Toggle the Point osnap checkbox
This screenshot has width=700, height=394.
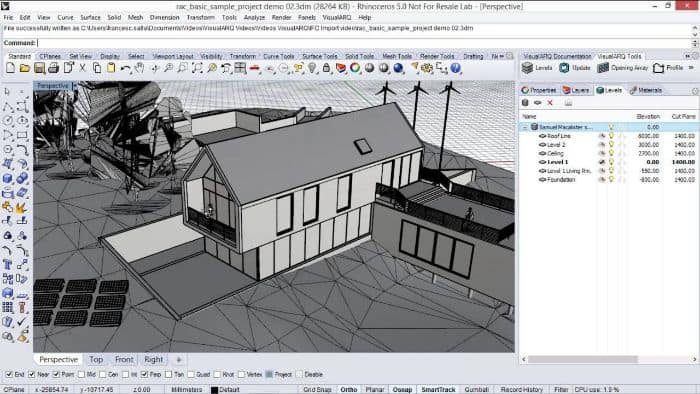point(56,374)
